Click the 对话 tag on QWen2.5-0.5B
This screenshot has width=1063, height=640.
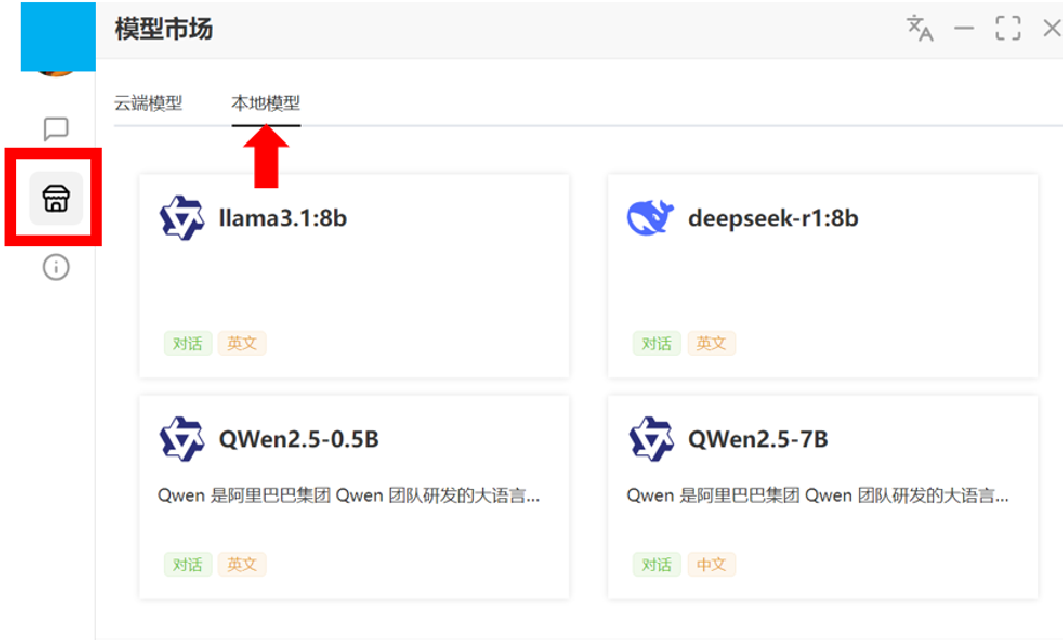click(188, 564)
